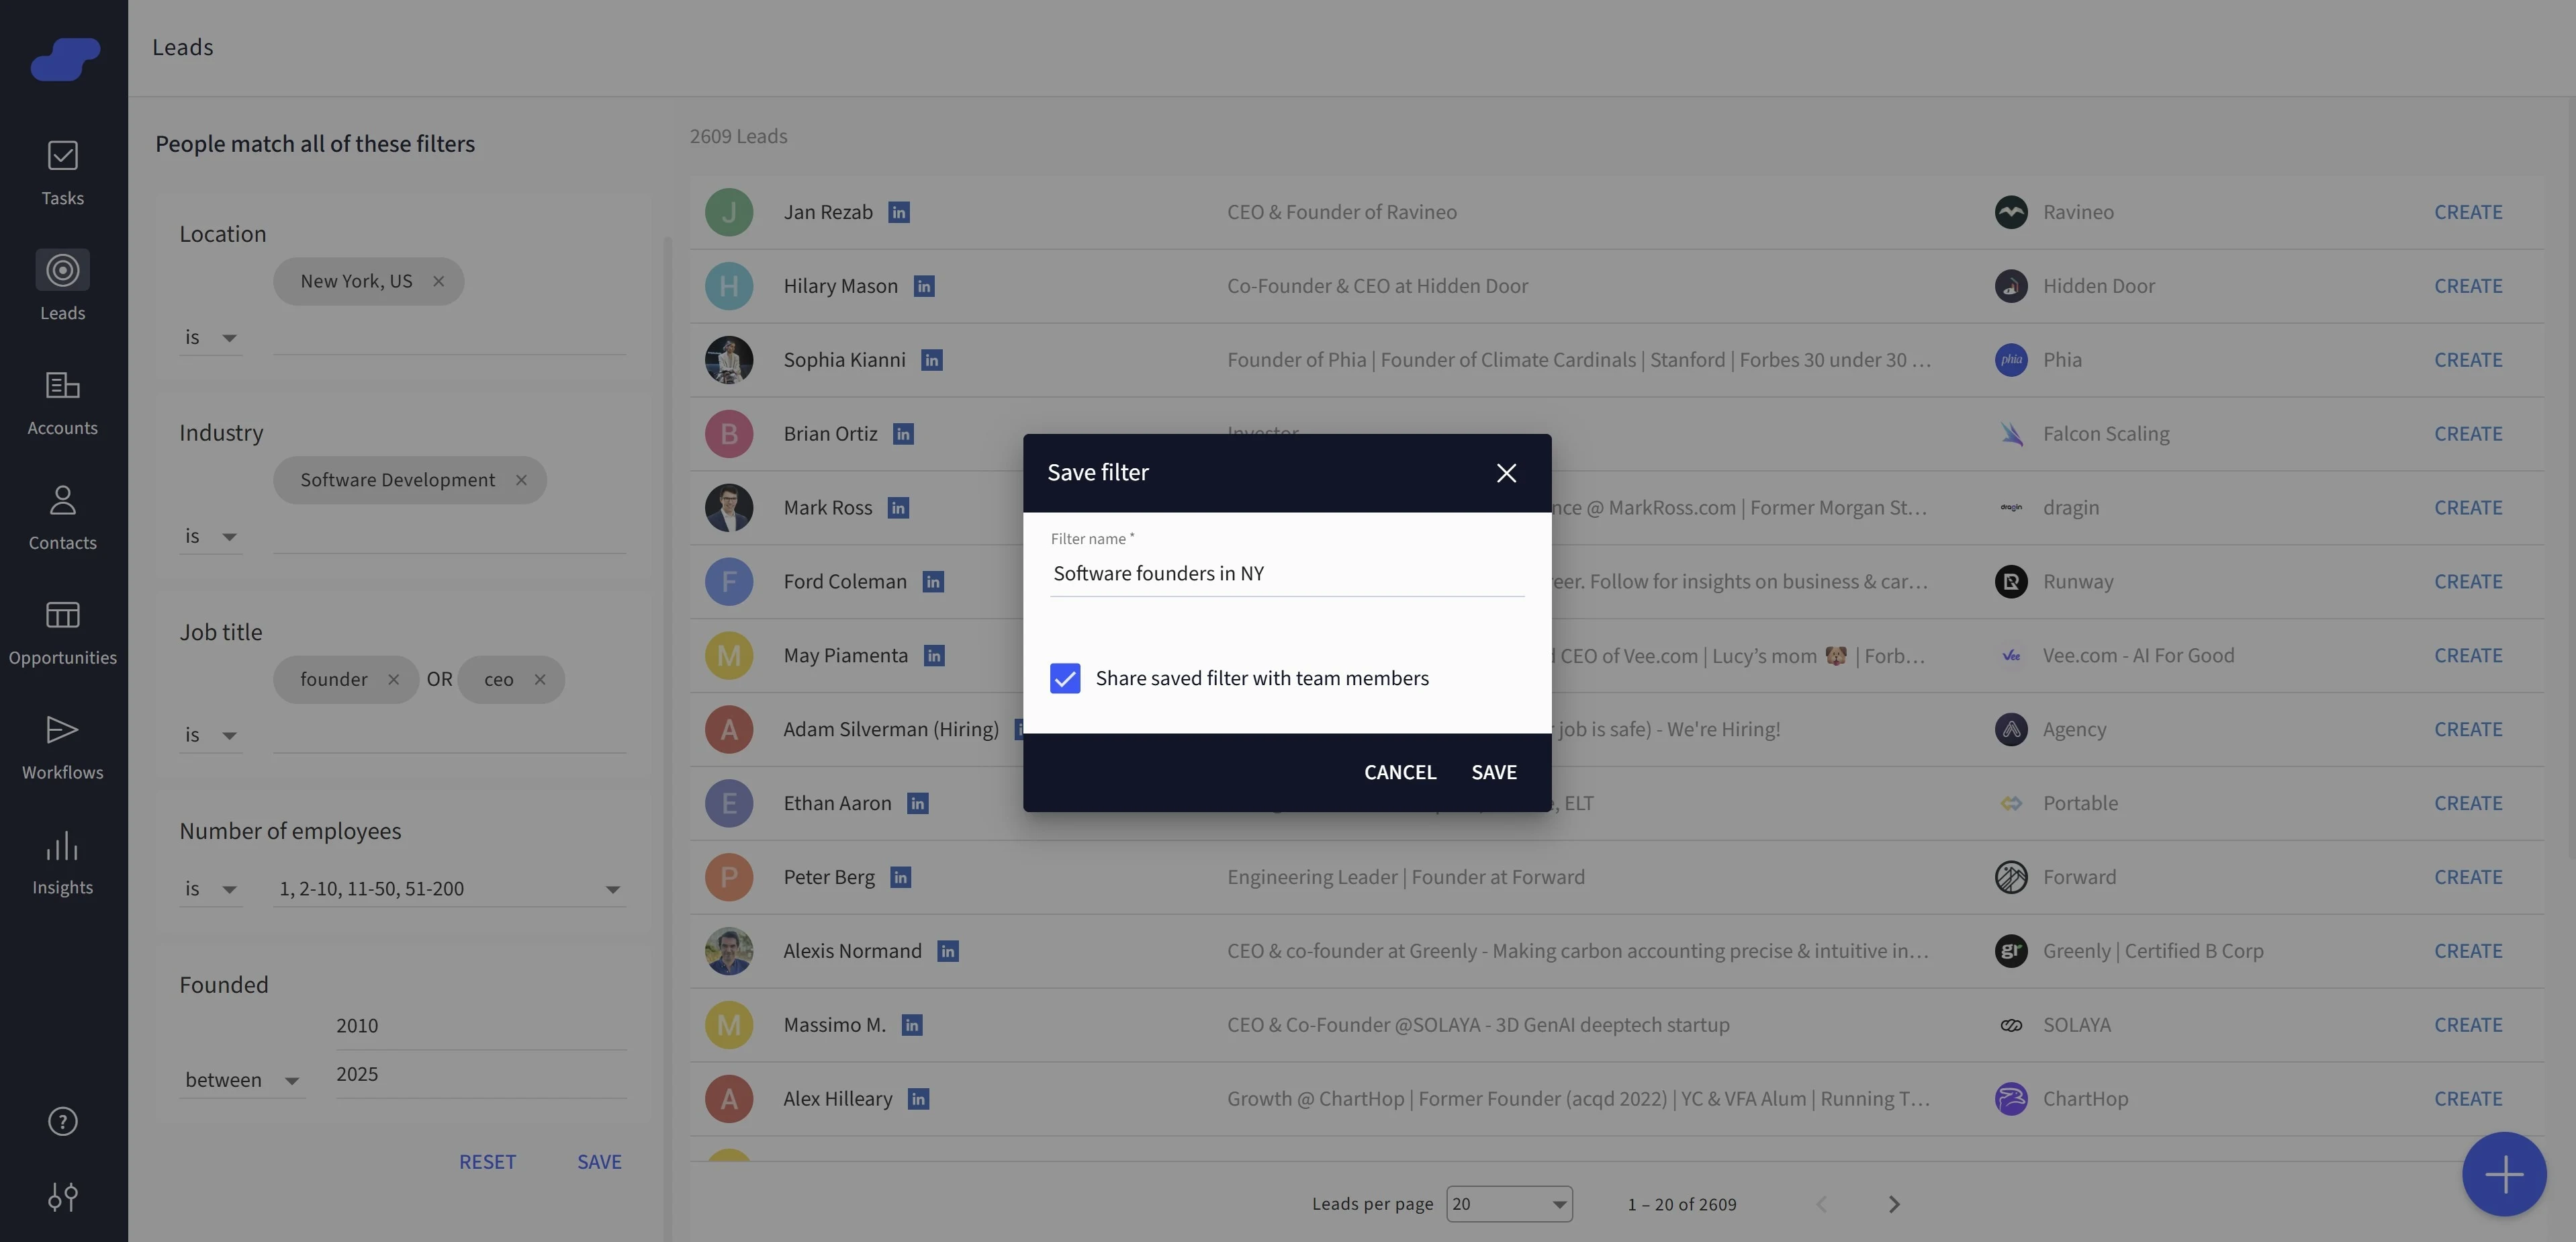This screenshot has height=1242, width=2576.
Task: Open Peter Berg's LinkedIn profile icon
Action: coord(900,877)
